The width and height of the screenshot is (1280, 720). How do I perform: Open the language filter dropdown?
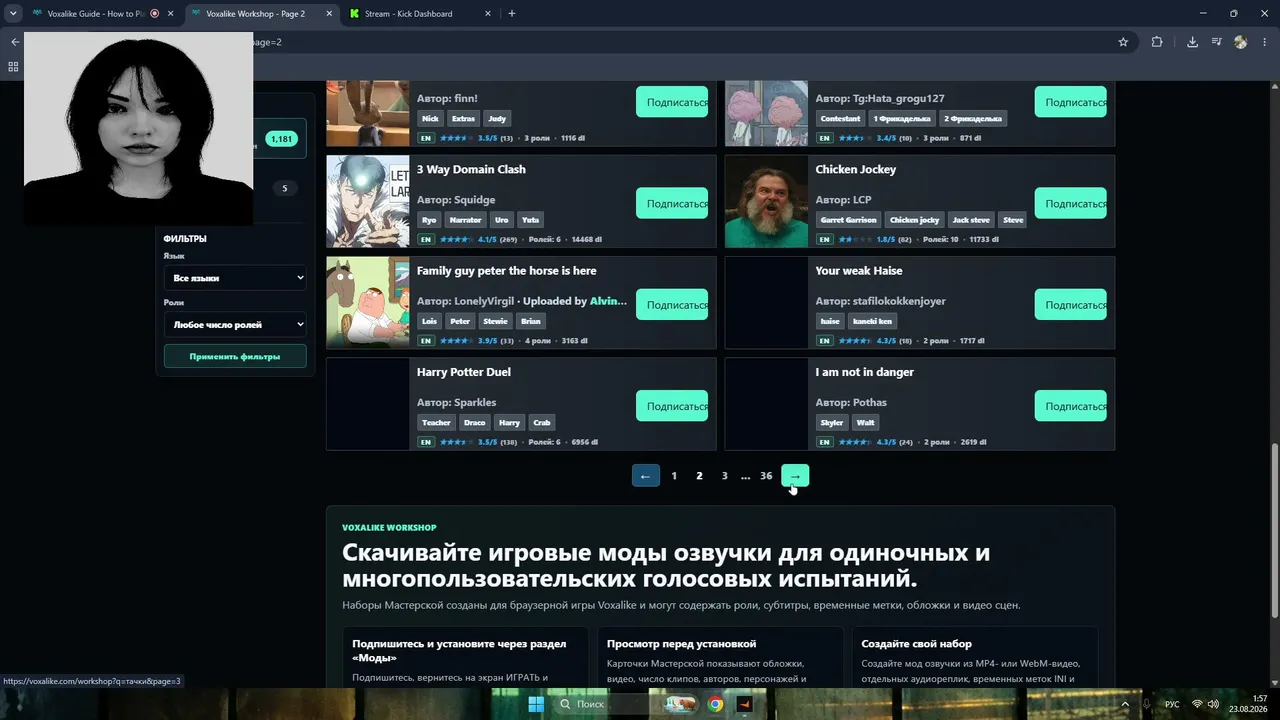[235, 278]
